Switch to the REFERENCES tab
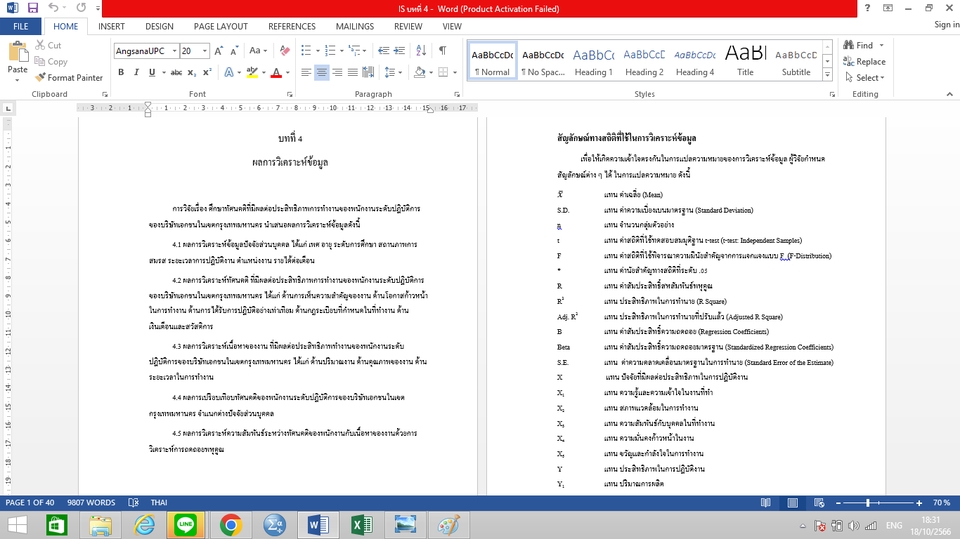Image resolution: width=960 pixels, height=539 pixels. (x=291, y=26)
